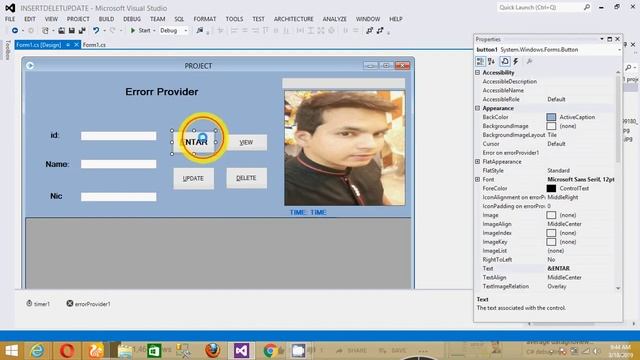This screenshot has width=640, height=360.
Task: Select the Categorized view icon in Properties
Action: 480,61
